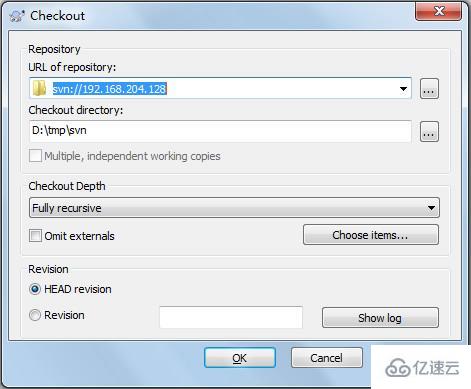
Task: Click the cloud logo watermark
Action: [x=423, y=368]
